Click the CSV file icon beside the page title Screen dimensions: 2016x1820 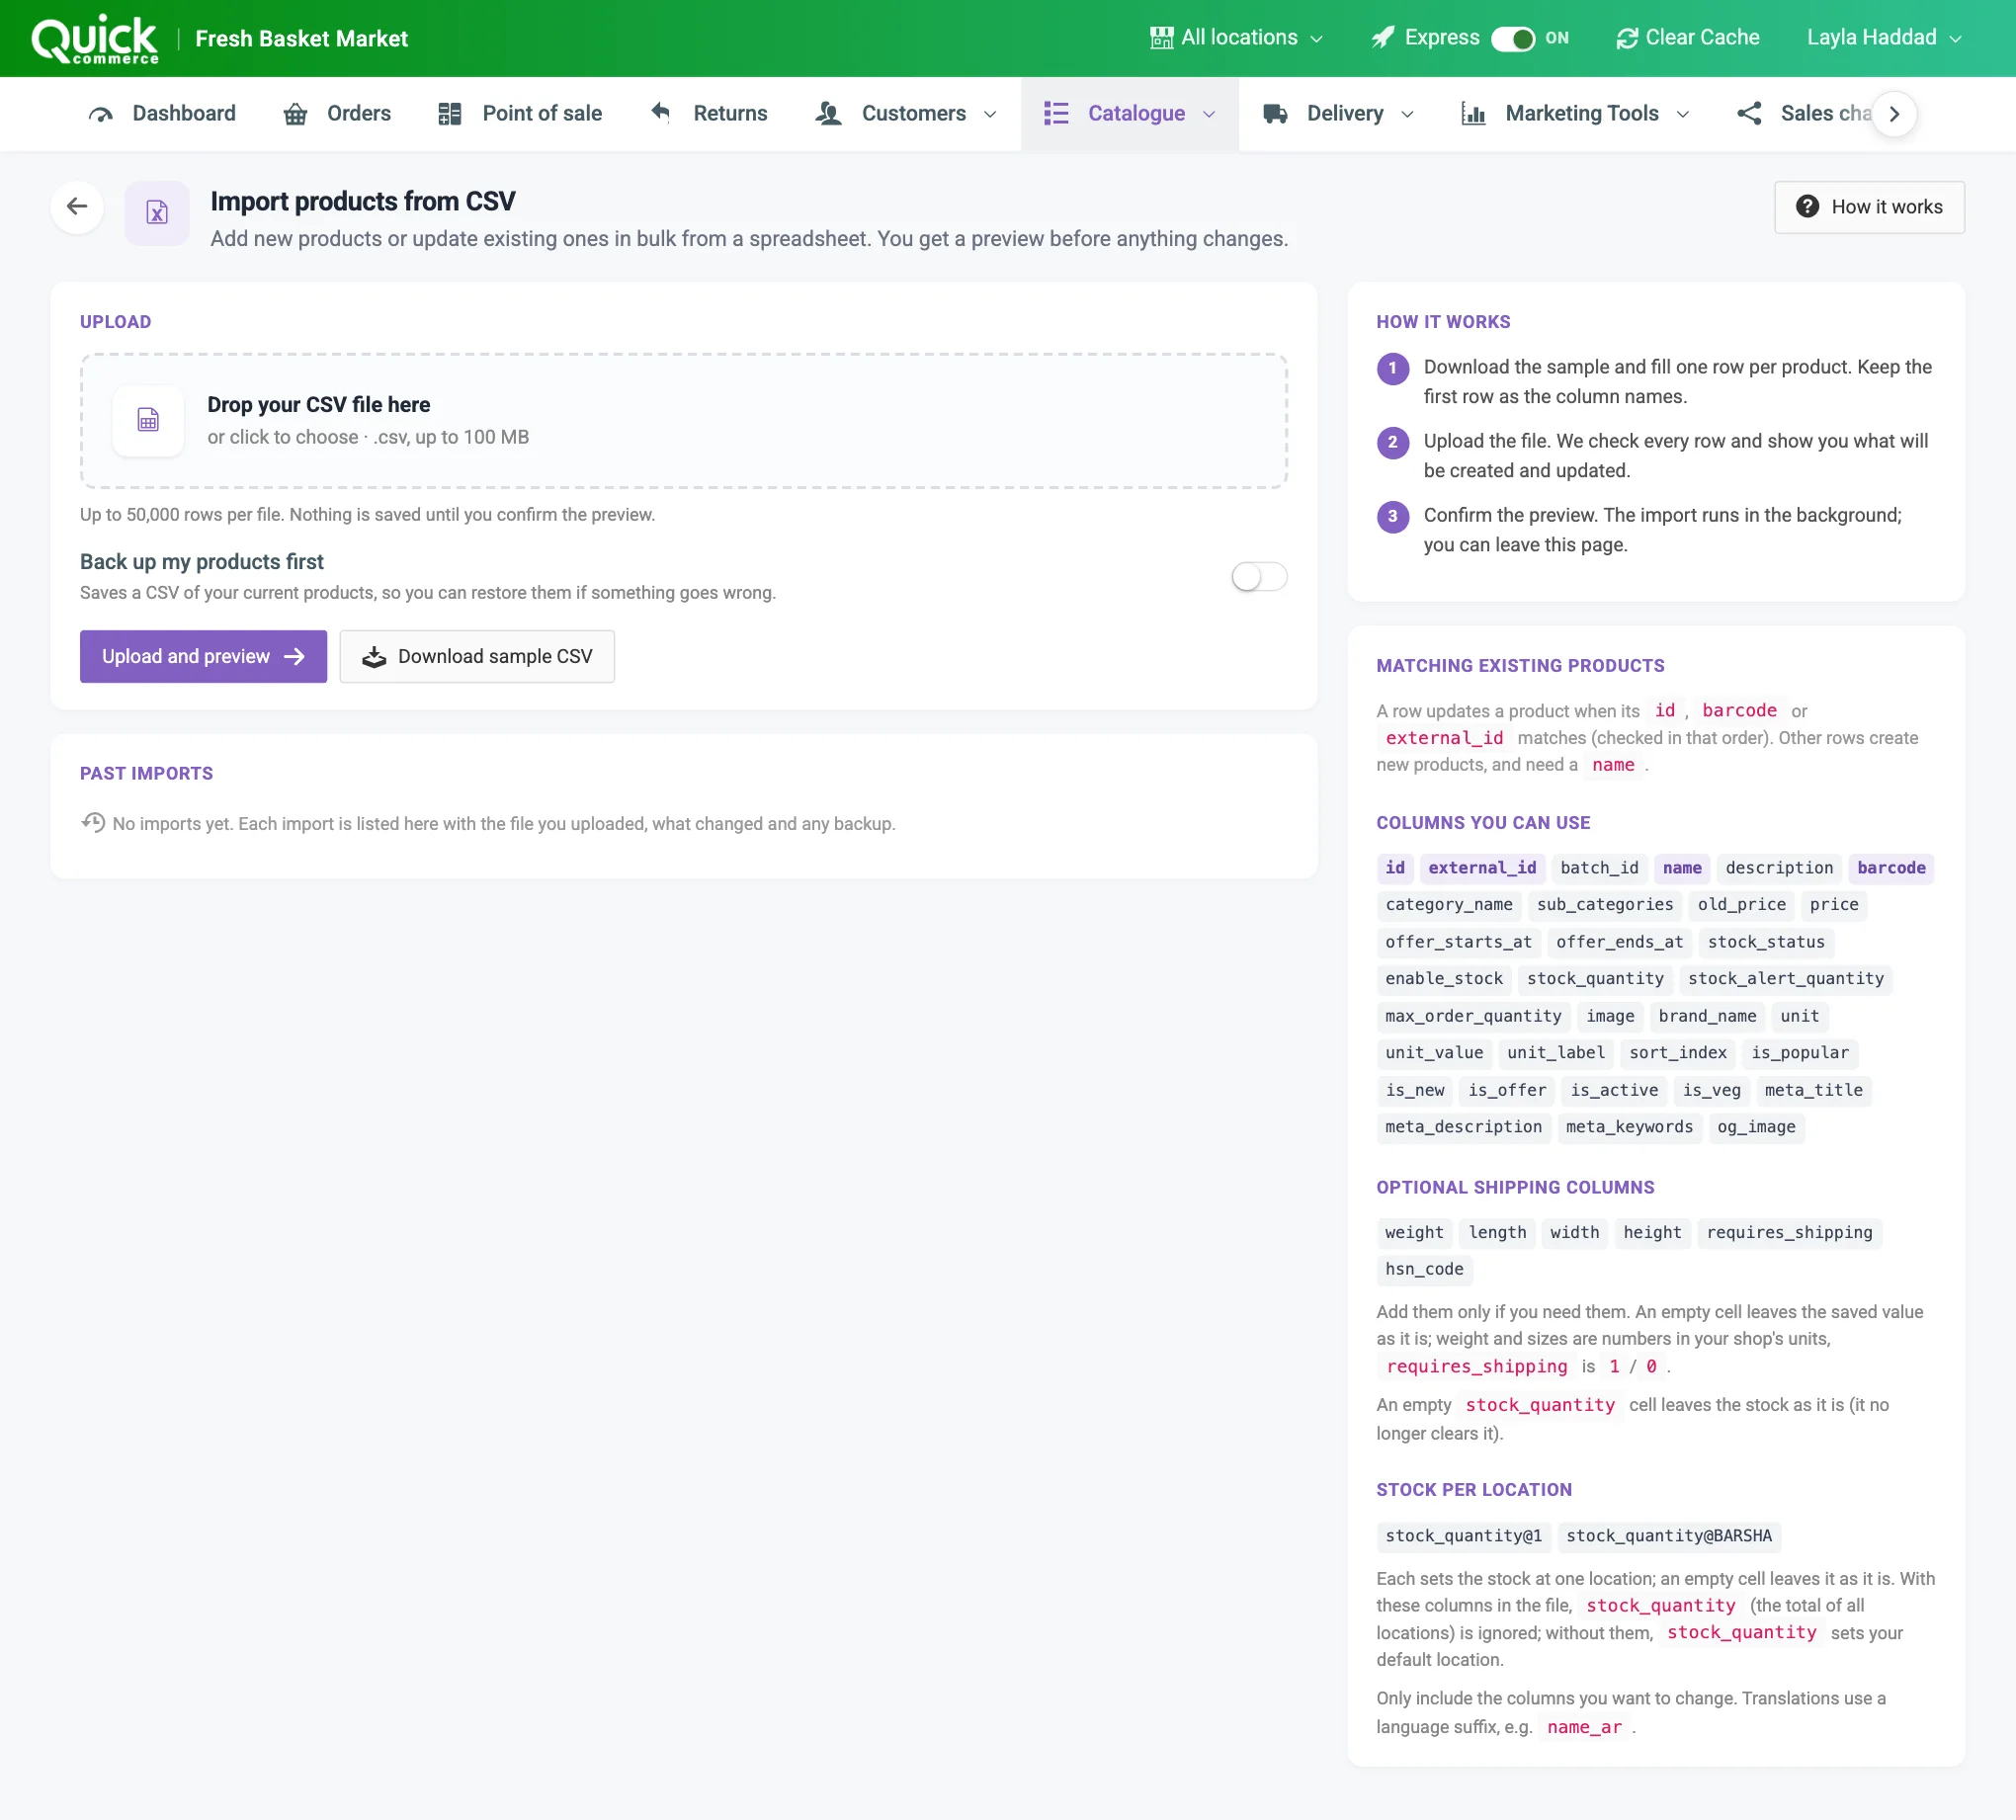pos(157,212)
